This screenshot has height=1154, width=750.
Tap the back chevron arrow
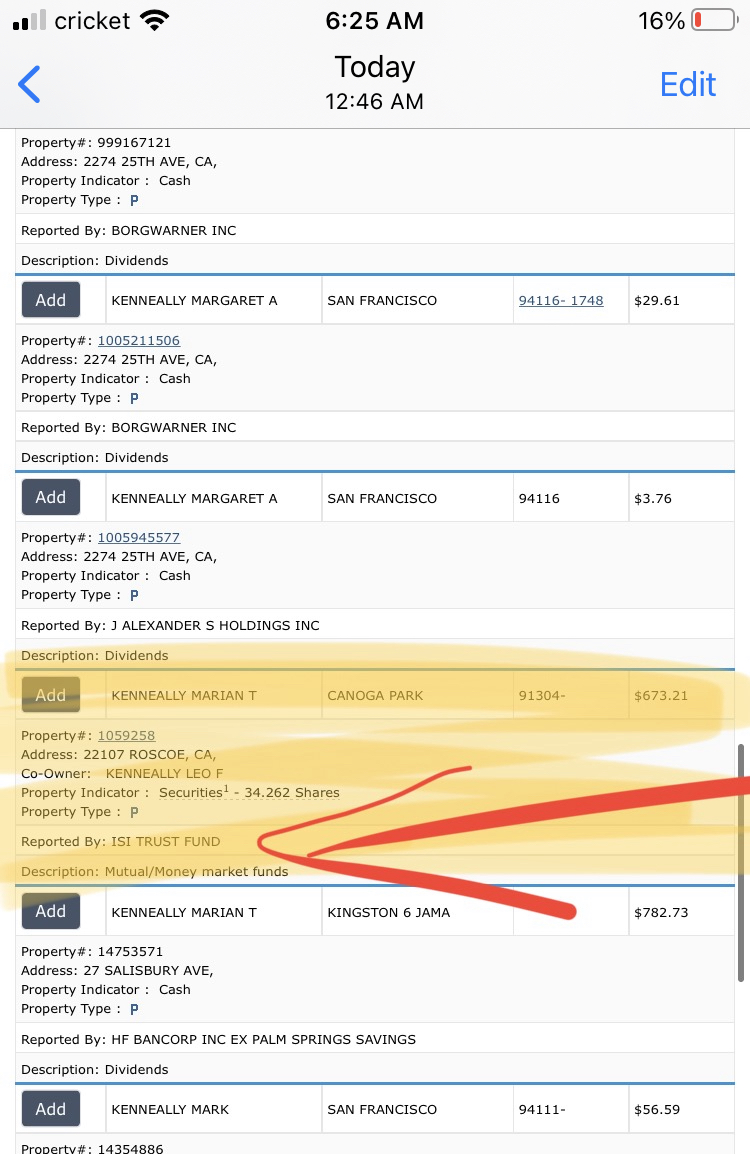pyautogui.click(x=29, y=84)
